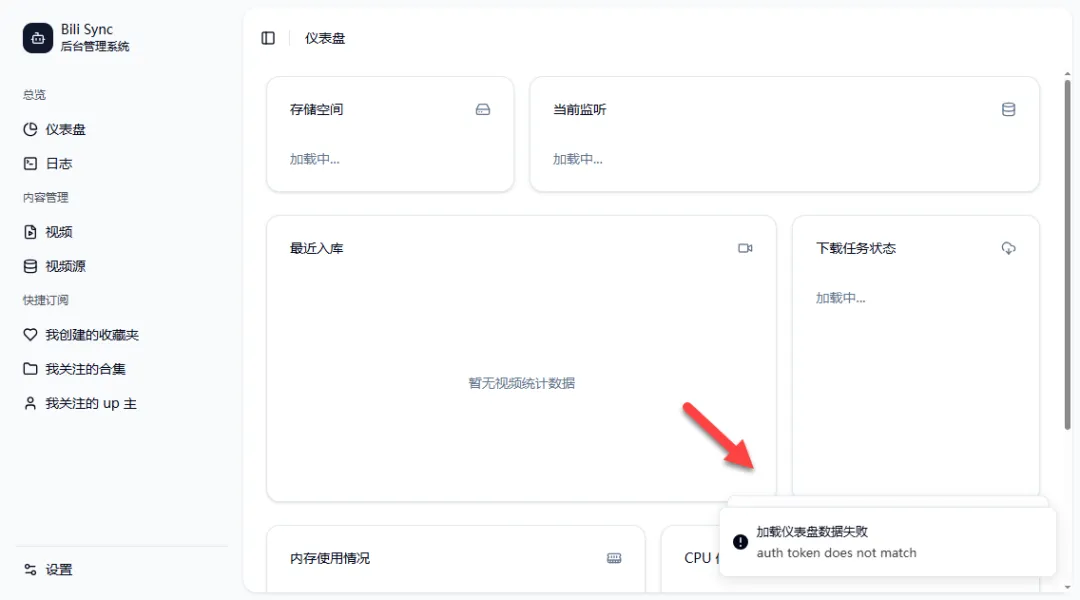Click the vertical page scrollbar thumb

click(1067, 255)
